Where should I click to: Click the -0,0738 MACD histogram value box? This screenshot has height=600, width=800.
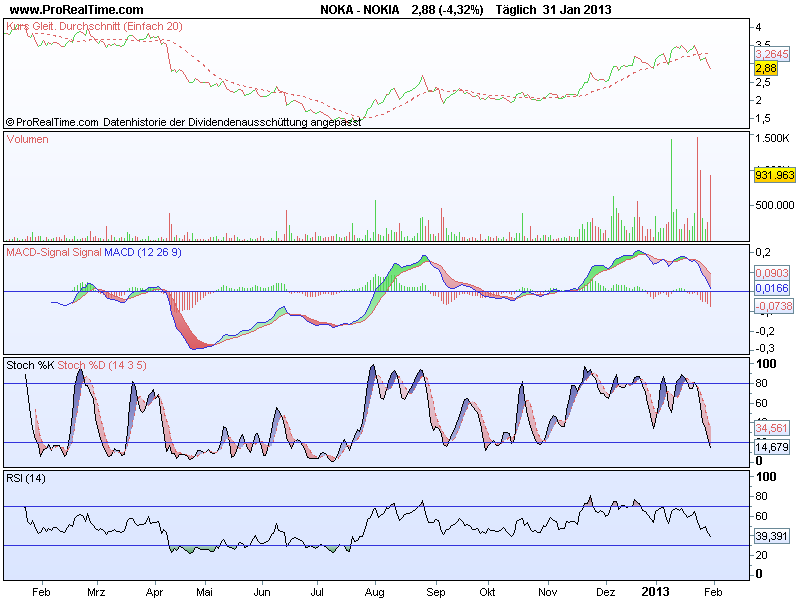click(x=773, y=306)
